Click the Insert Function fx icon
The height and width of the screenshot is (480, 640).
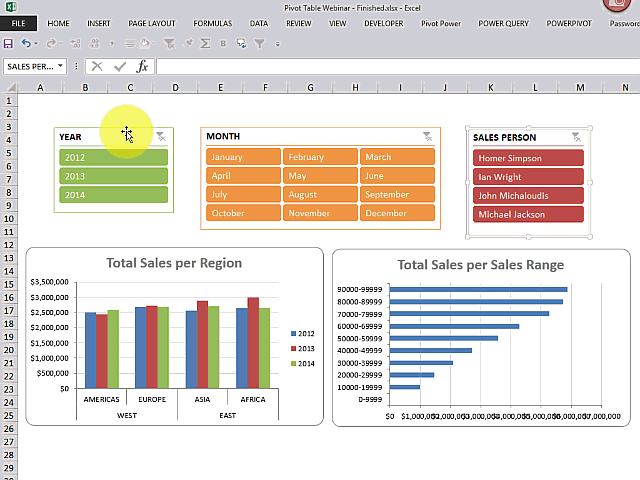pos(142,66)
